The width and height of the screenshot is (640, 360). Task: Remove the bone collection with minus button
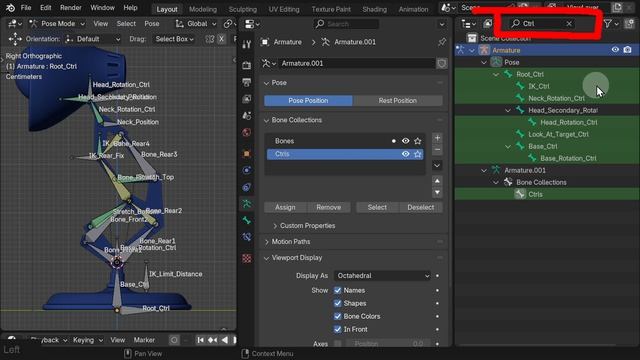[437, 150]
